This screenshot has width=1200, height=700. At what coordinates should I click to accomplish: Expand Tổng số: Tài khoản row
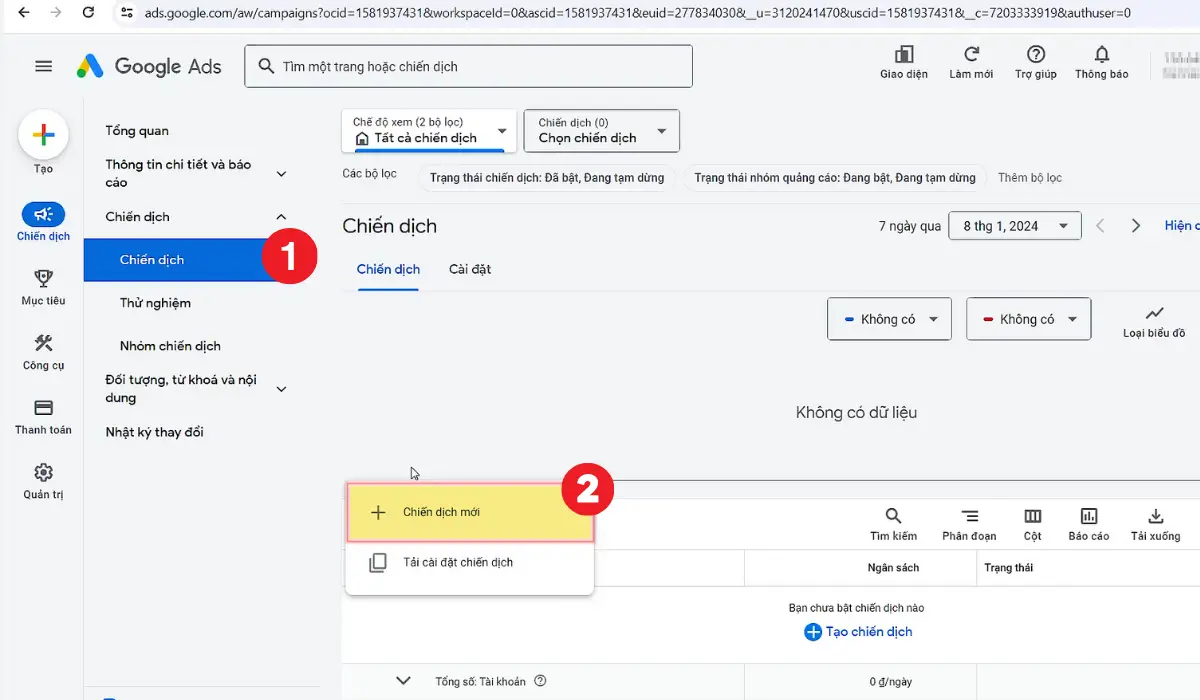(403, 680)
